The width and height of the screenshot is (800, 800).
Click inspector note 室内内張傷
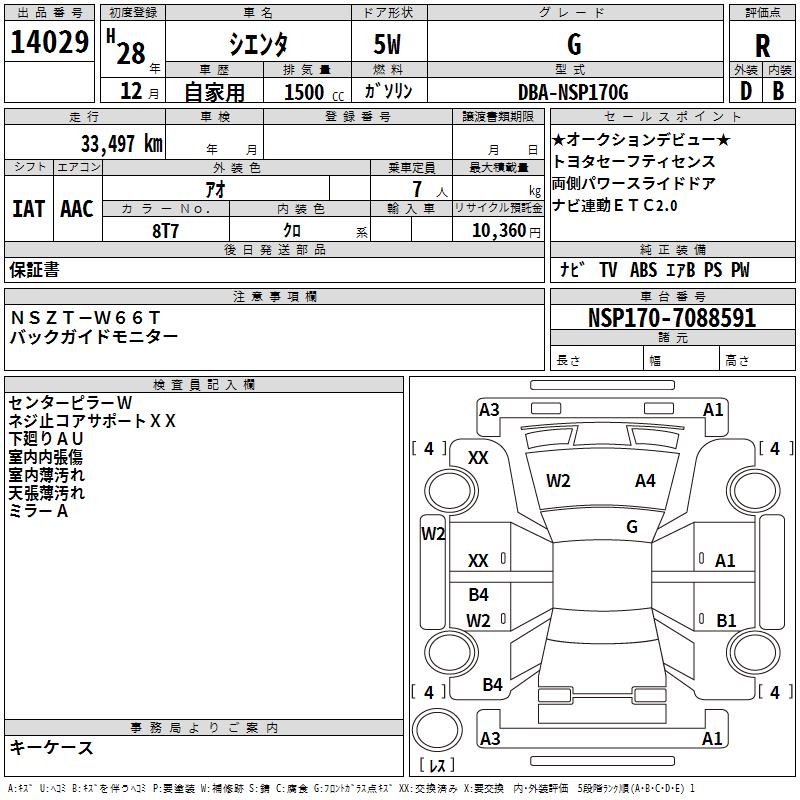[x=45, y=457]
